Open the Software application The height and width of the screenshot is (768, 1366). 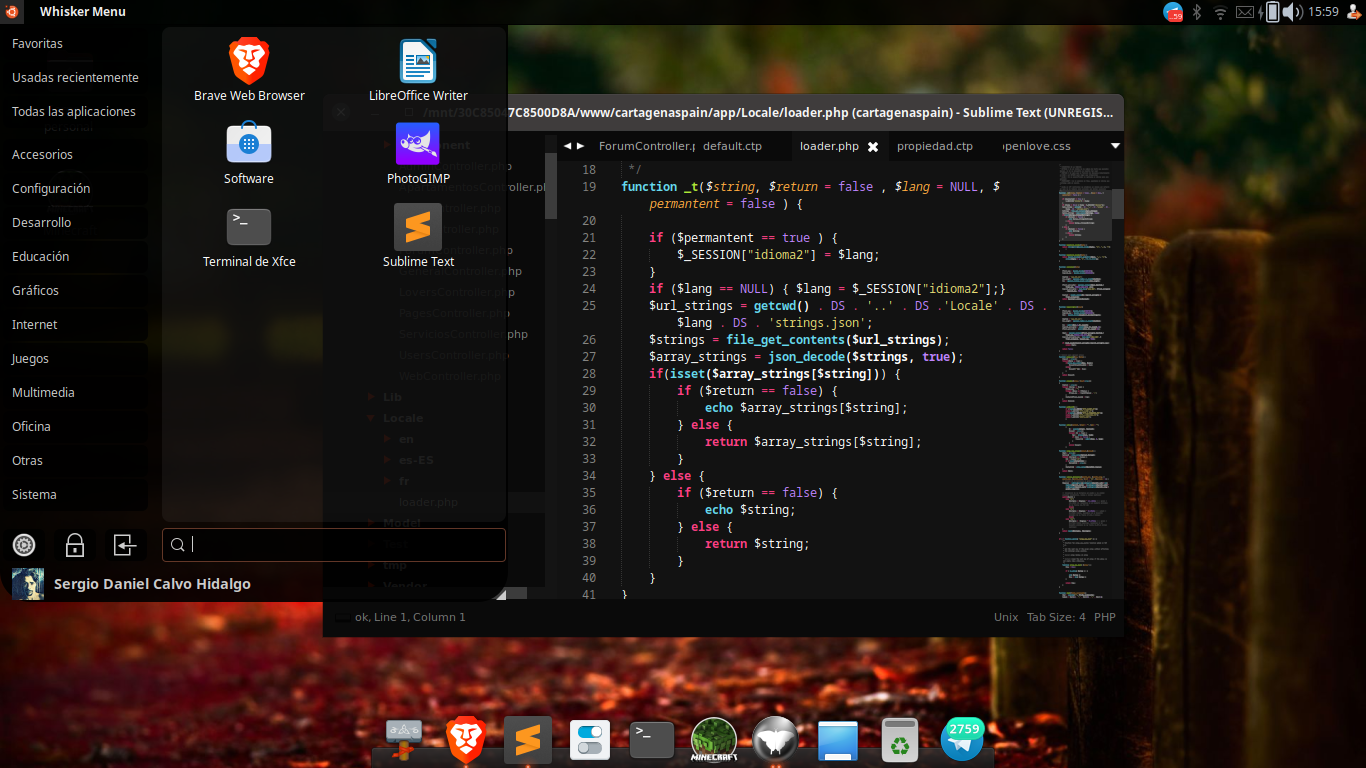click(248, 143)
